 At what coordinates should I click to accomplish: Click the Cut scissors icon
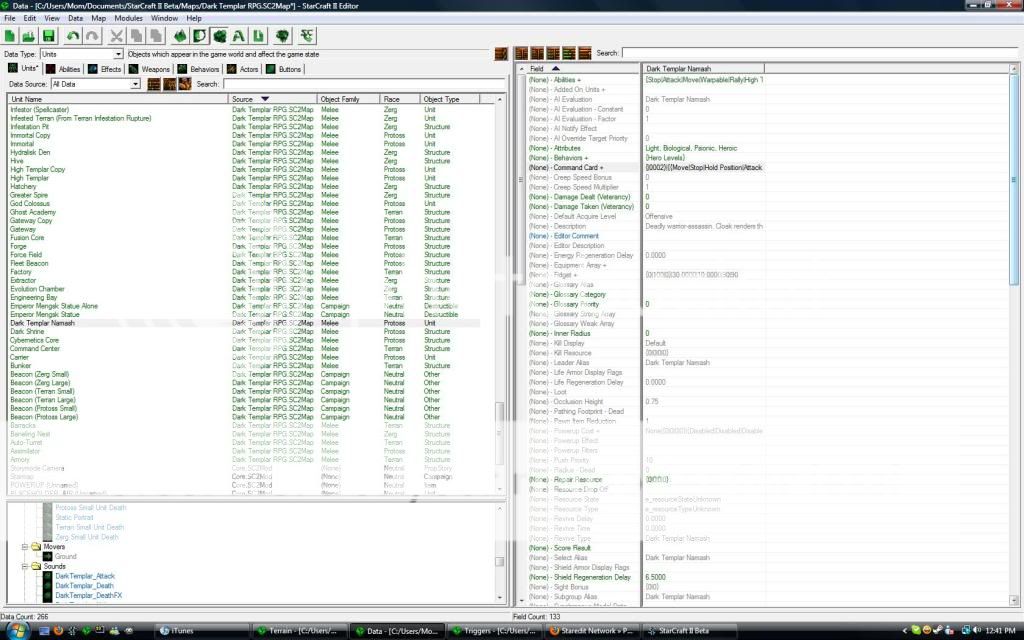[x=116, y=36]
